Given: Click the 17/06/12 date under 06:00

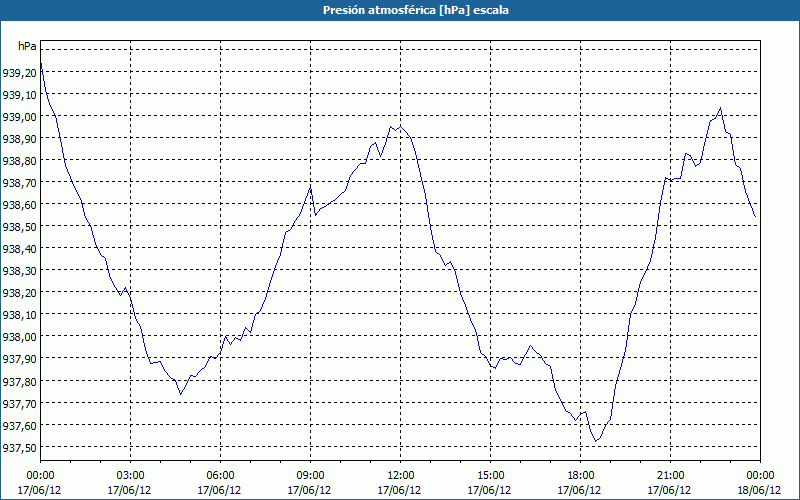Looking at the screenshot, I should coord(220,490).
